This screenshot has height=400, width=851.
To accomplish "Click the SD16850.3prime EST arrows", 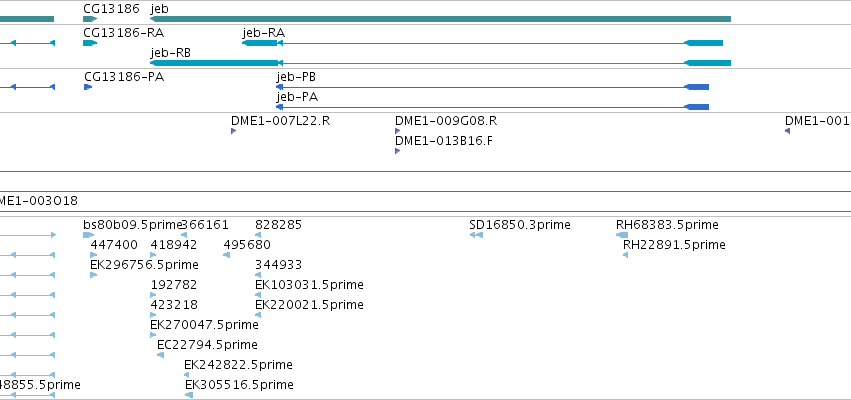I will point(476,235).
